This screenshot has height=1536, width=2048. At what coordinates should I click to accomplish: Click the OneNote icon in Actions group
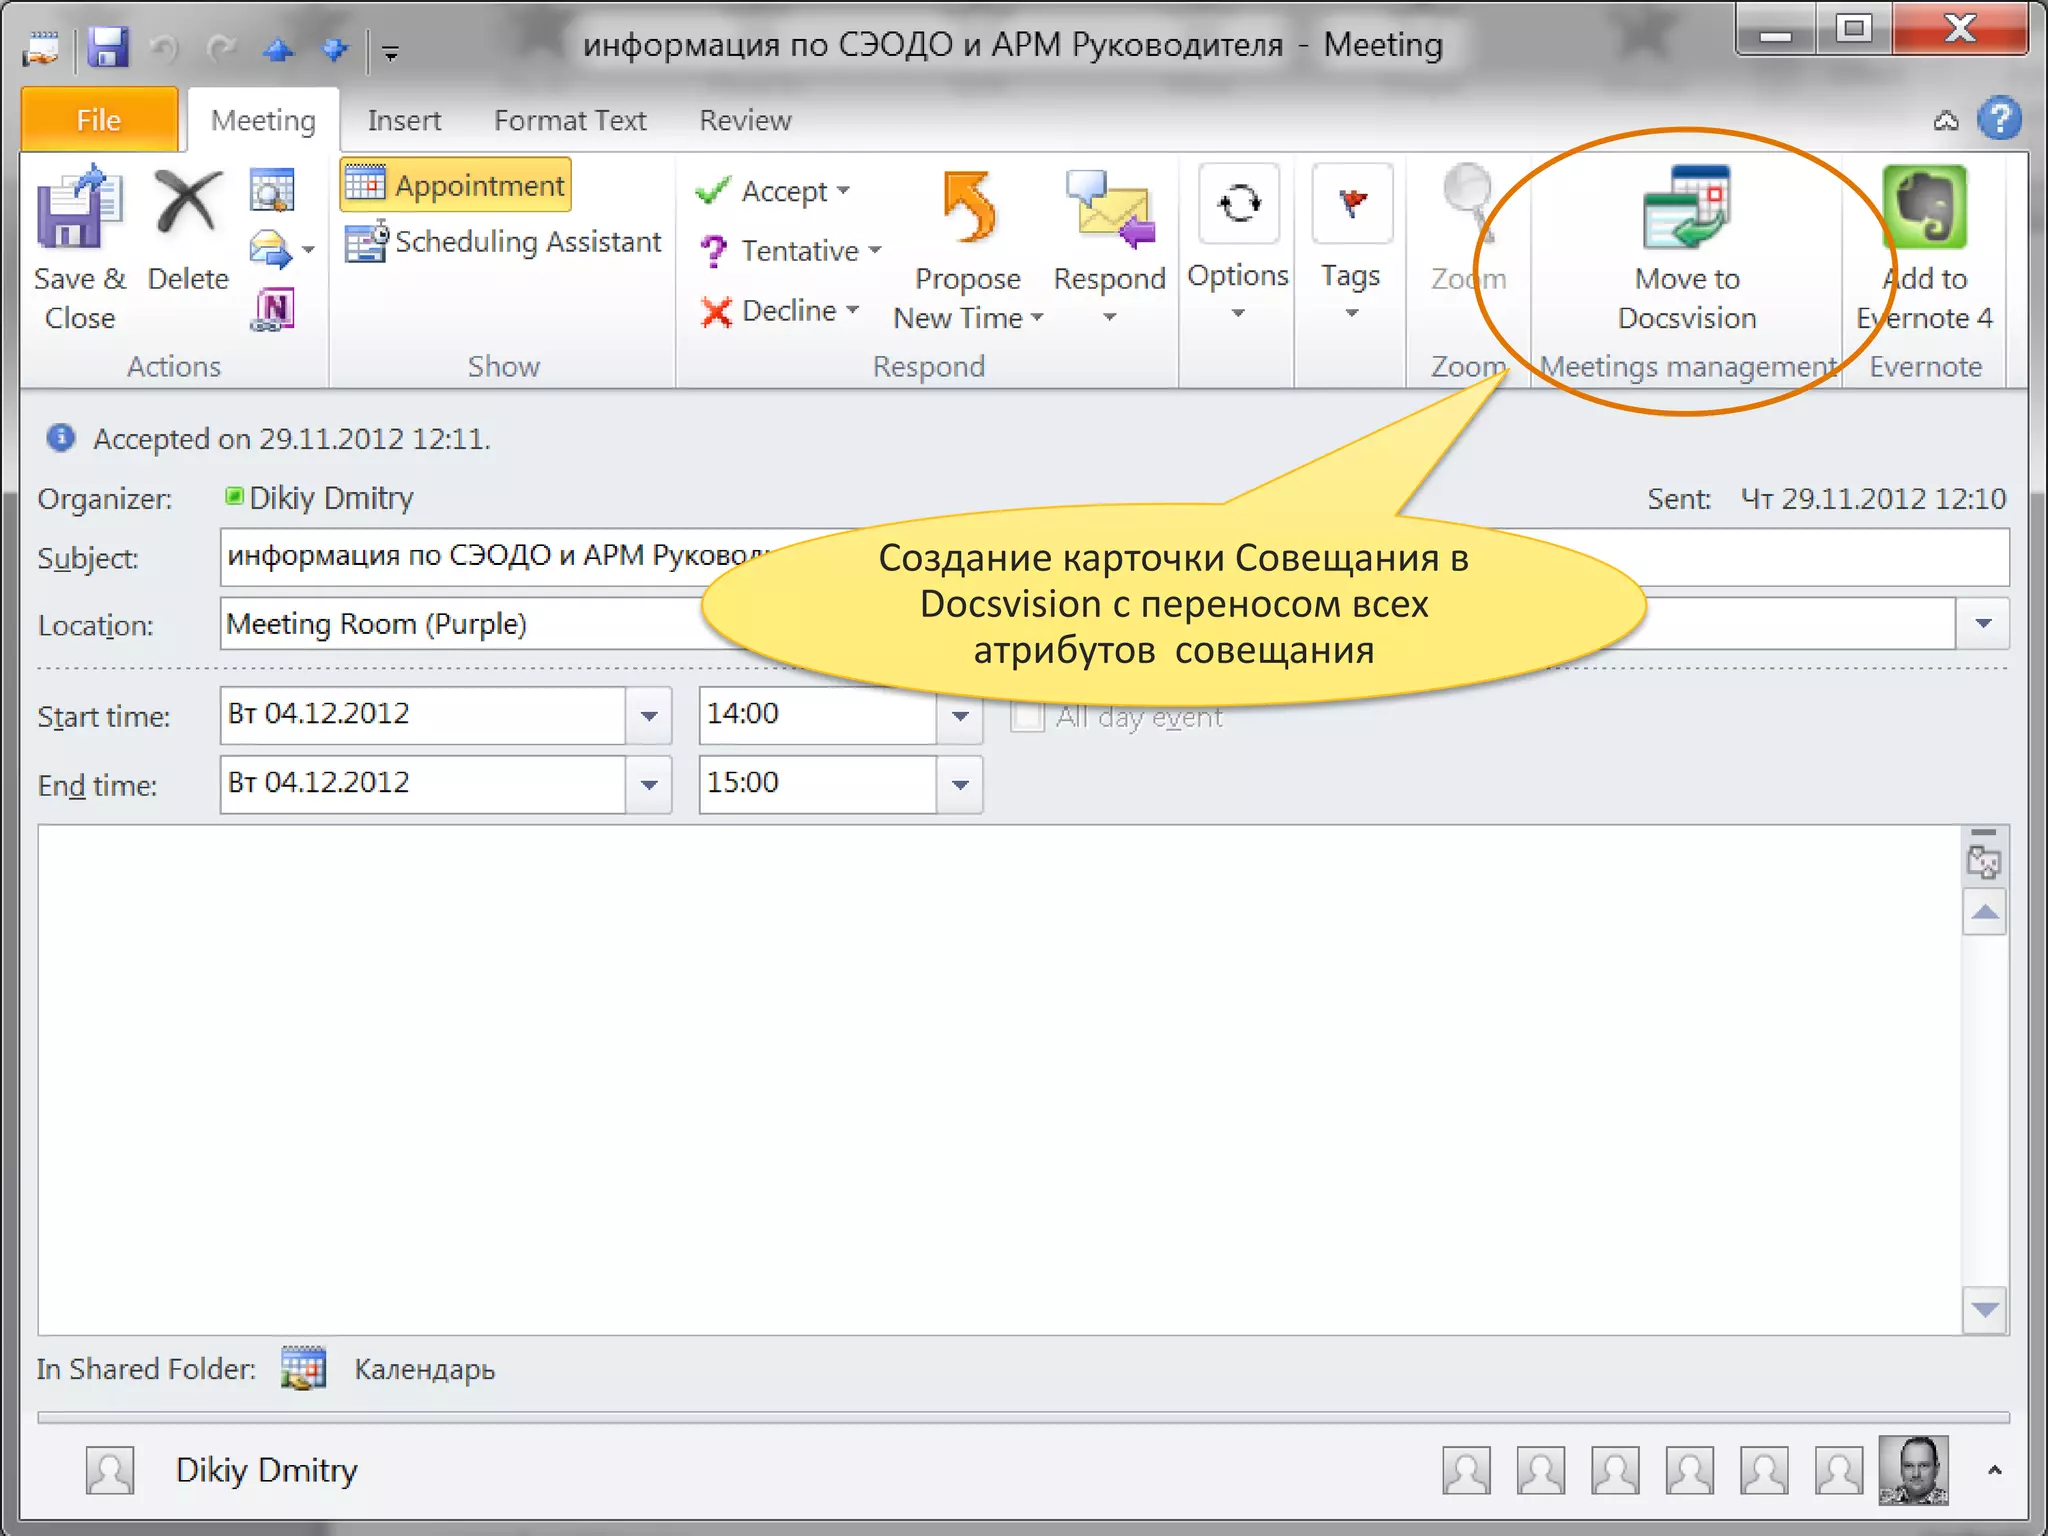tap(272, 310)
